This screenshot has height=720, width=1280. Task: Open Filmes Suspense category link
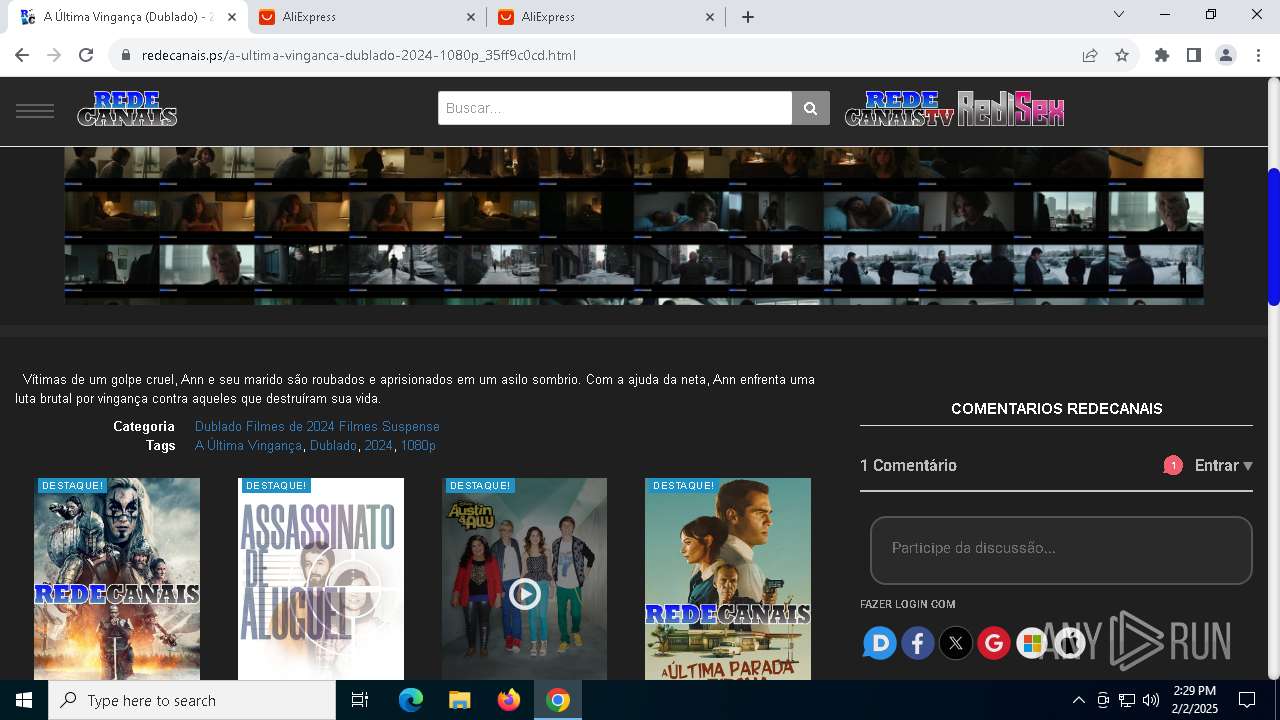coord(389,427)
